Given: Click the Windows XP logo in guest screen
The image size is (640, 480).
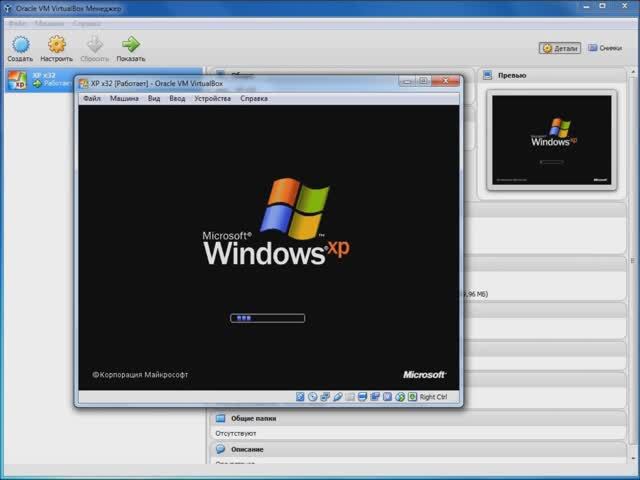Looking at the screenshot, I should point(276,222).
